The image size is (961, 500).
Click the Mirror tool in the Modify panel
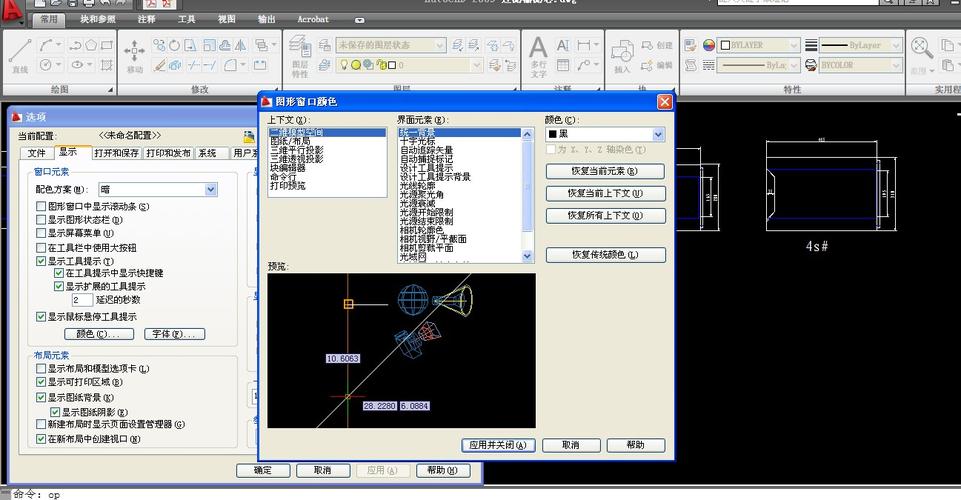pos(241,45)
